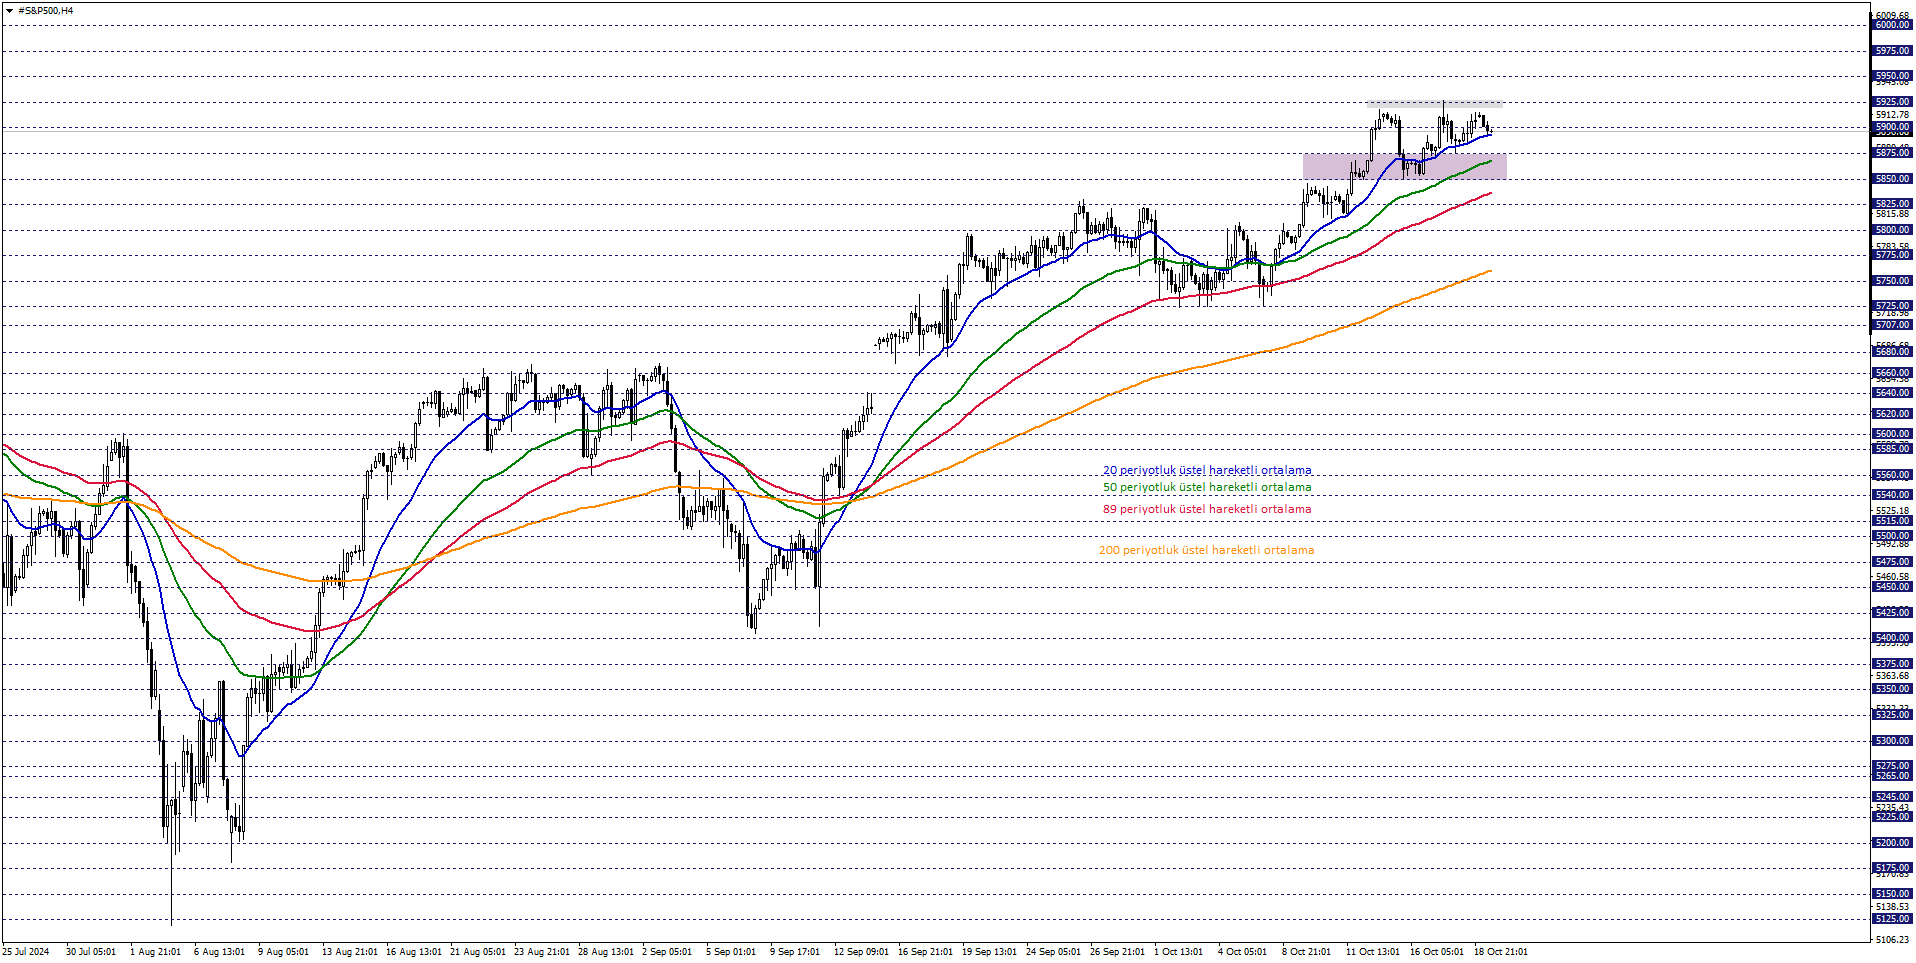
Task: Click the 5660.00 price level label
Action: coord(1892,373)
